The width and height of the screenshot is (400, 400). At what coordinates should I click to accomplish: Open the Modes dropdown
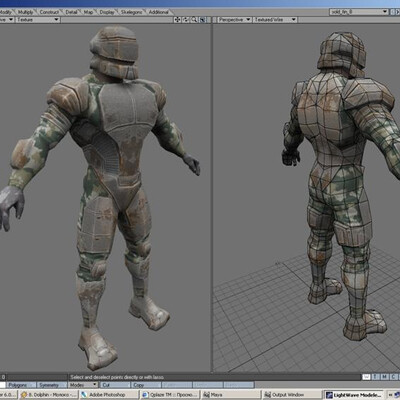coord(83,385)
